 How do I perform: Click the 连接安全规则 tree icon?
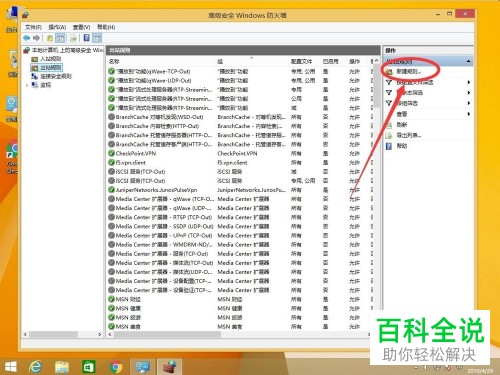pyautogui.click(x=34, y=76)
